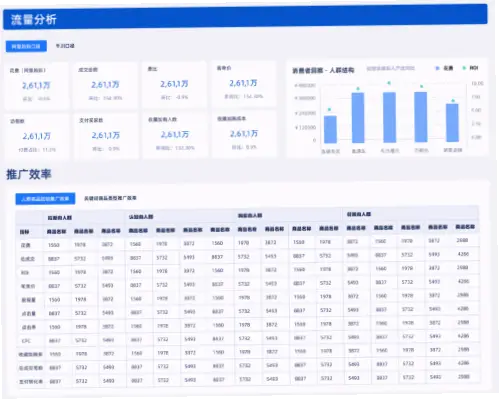The image size is (499, 399).
Task: Open the 支付买家数 metric card
Action: [106, 136]
